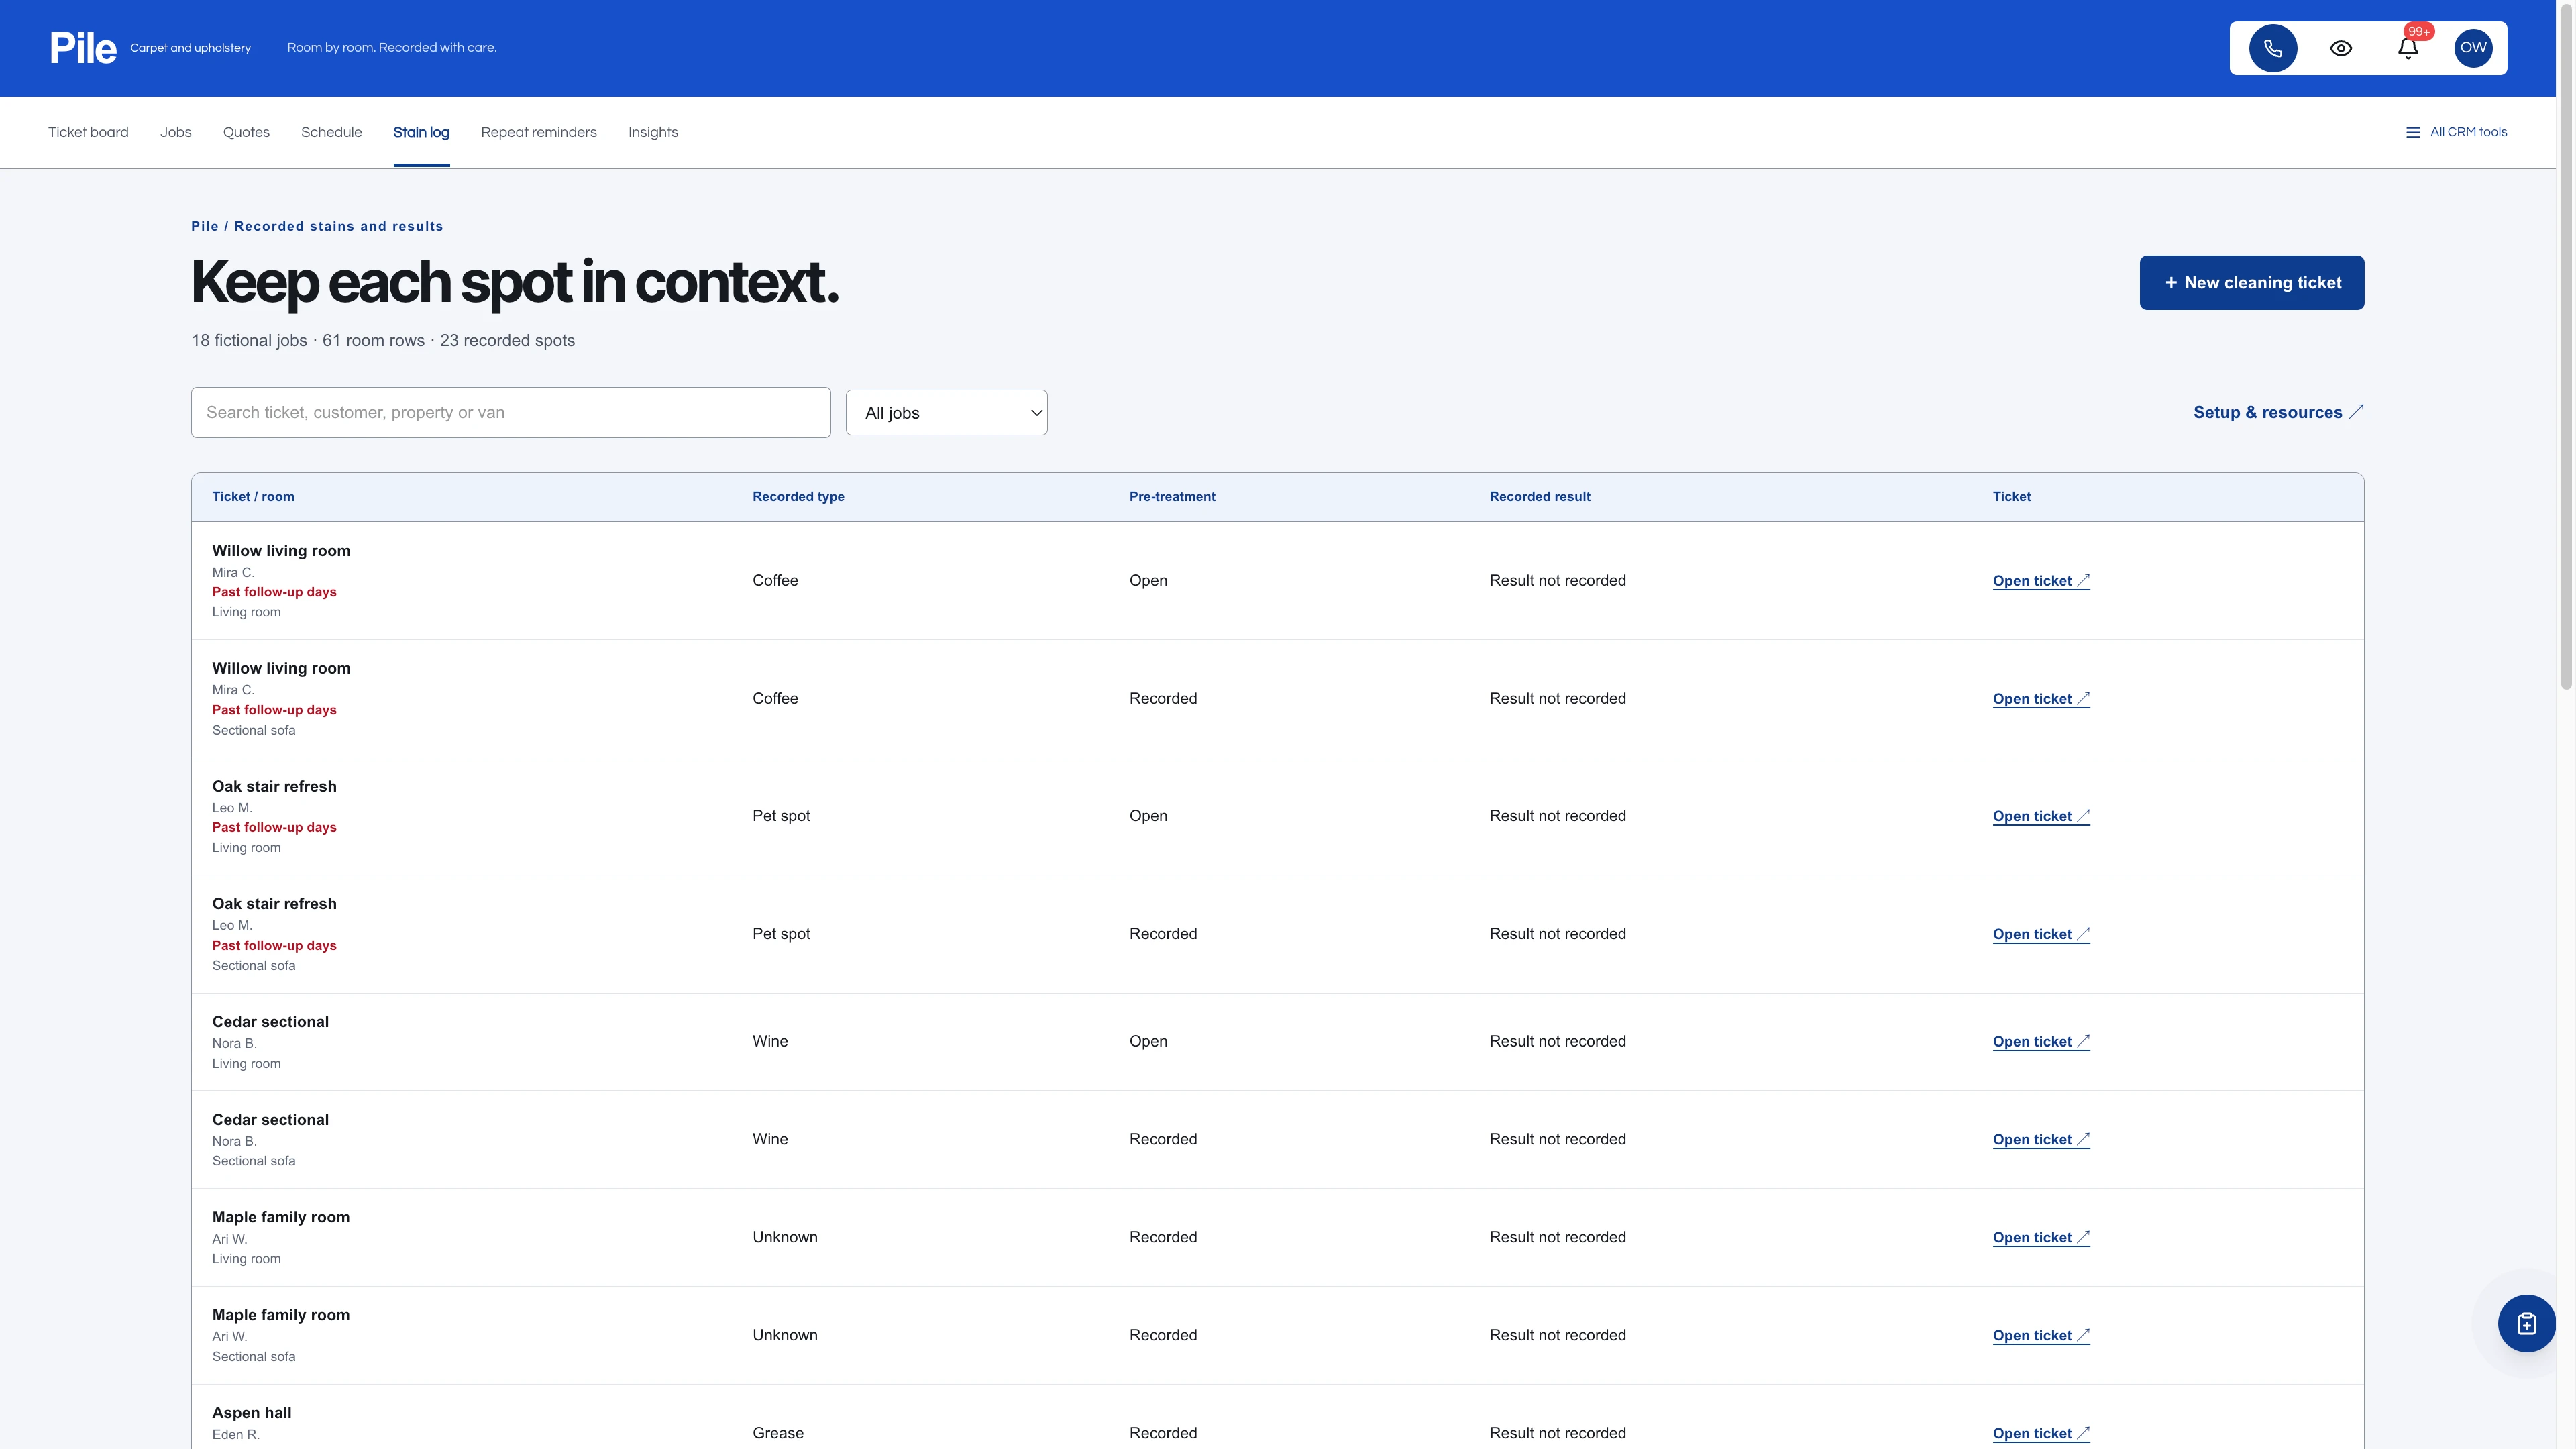Open the Repeat reminders tab

pyautogui.click(x=538, y=132)
